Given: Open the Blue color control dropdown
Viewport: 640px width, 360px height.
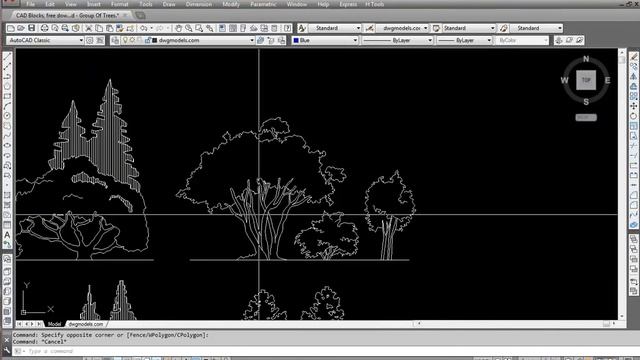Looking at the screenshot, I should (x=325, y=40).
